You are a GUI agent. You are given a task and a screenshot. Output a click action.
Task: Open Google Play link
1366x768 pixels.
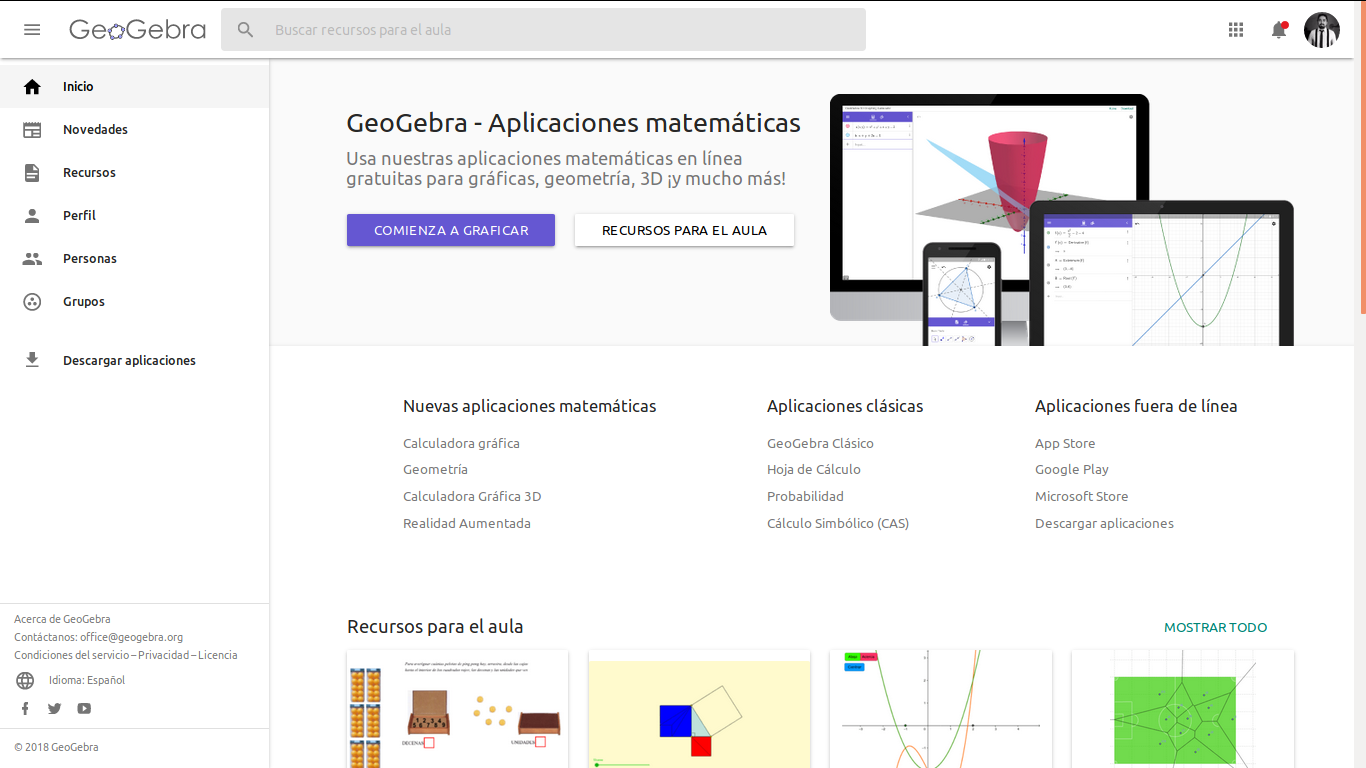(x=1072, y=469)
